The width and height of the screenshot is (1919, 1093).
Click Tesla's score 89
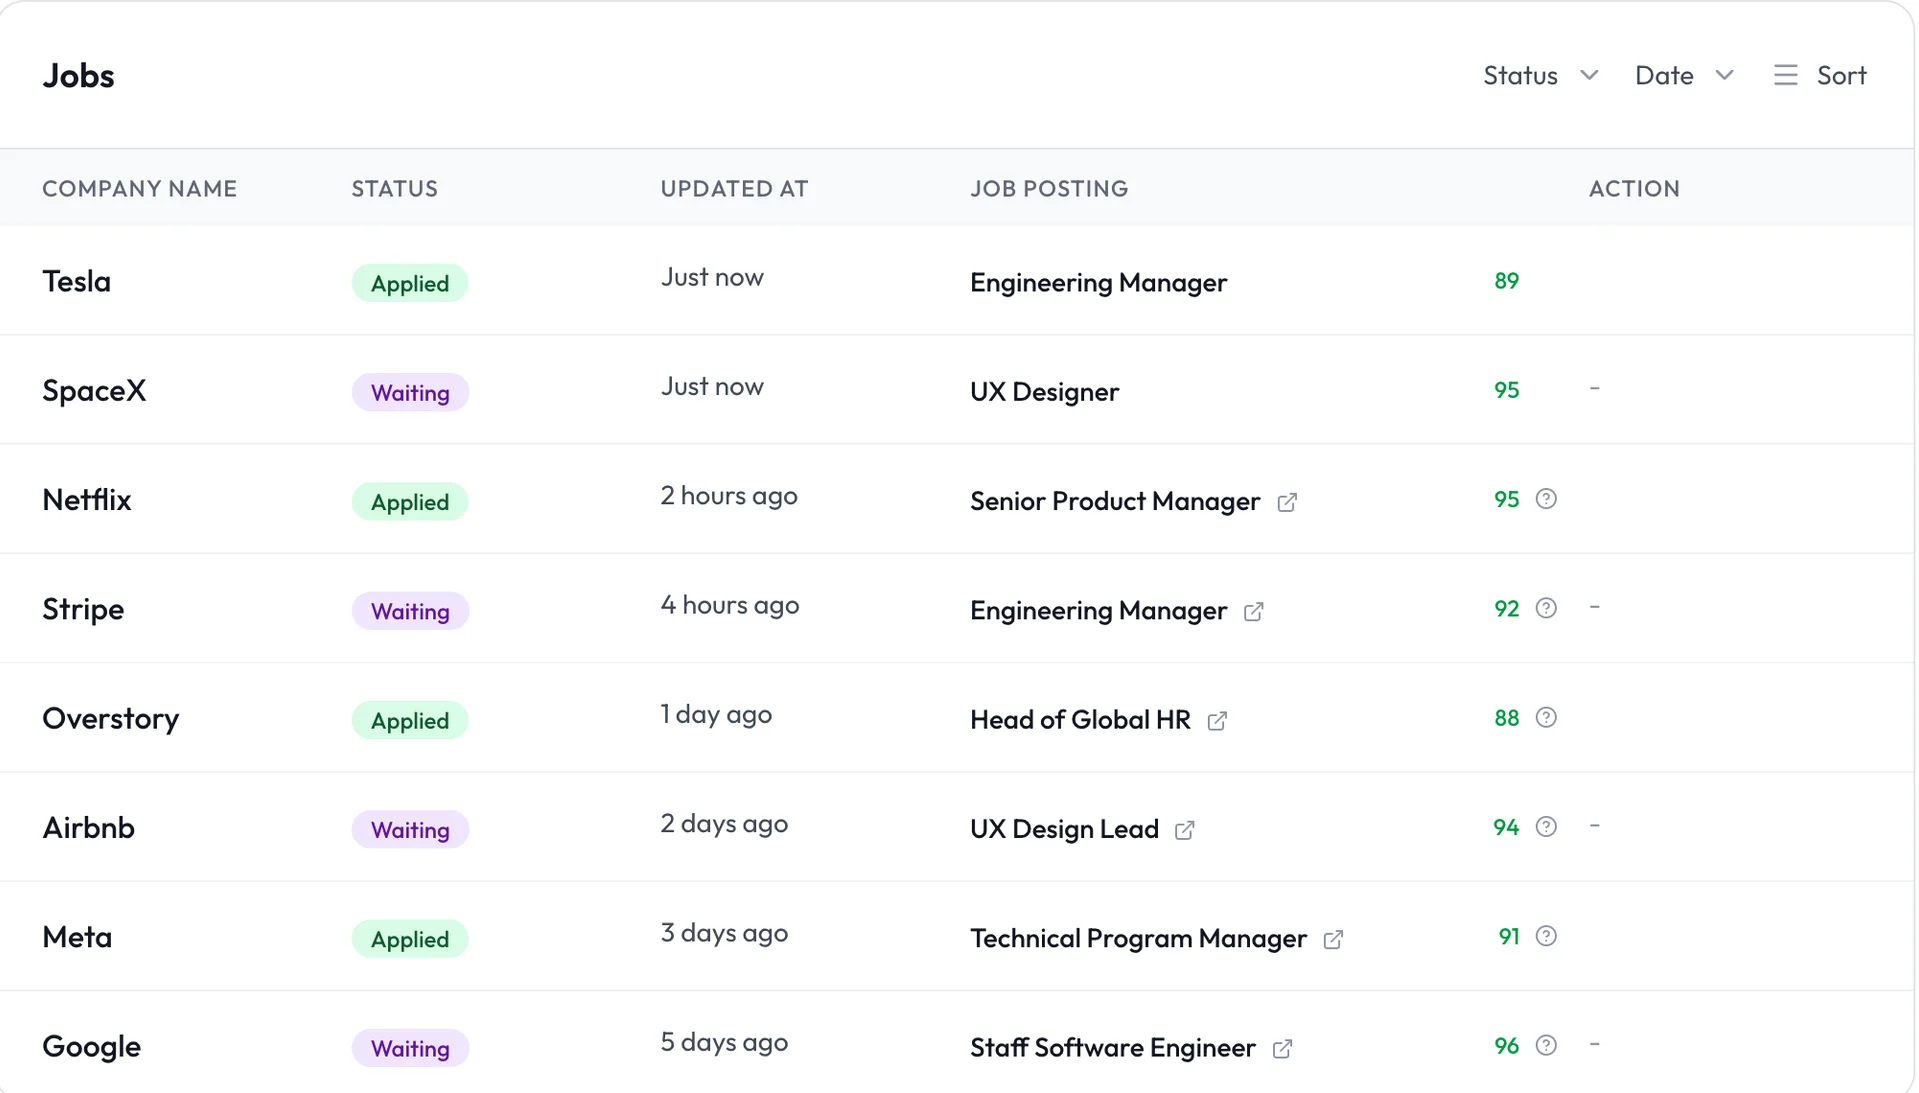pyautogui.click(x=1506, y=281)
